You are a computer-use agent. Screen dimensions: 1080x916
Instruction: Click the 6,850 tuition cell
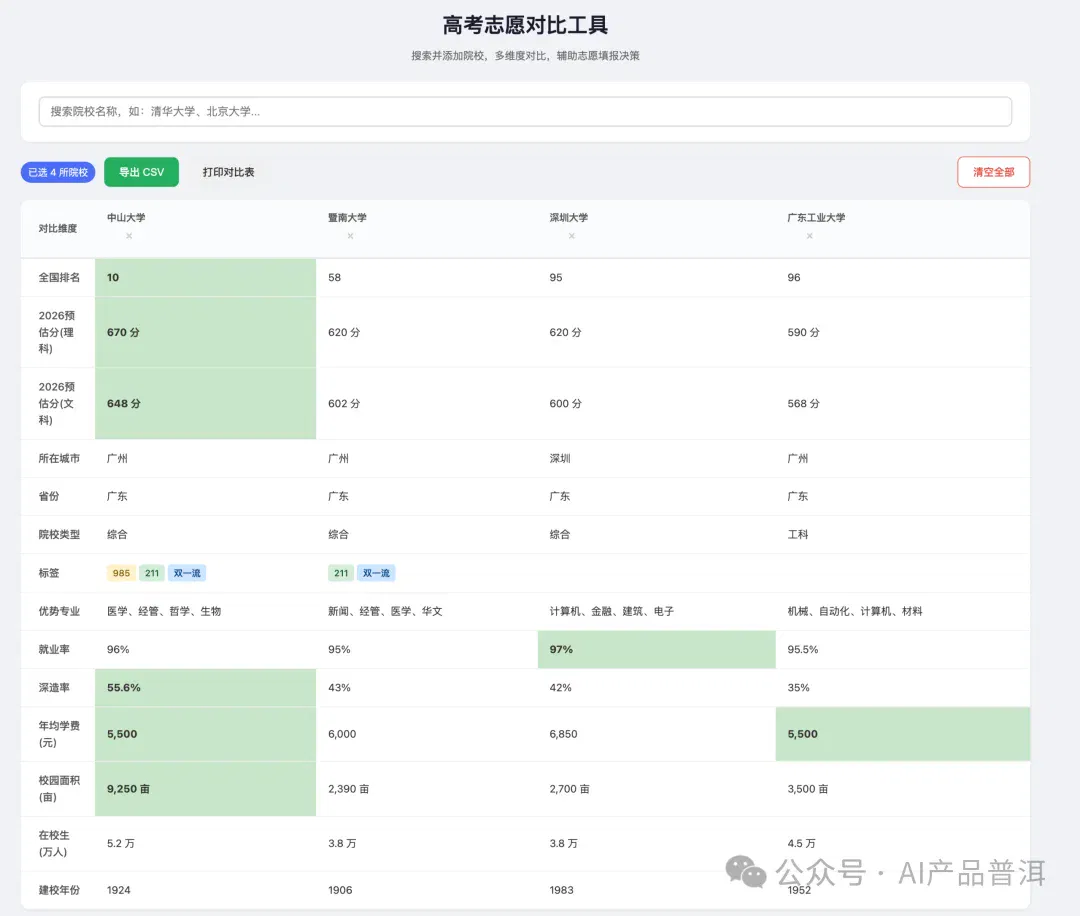pyautogui.click(x=656, y=734)
